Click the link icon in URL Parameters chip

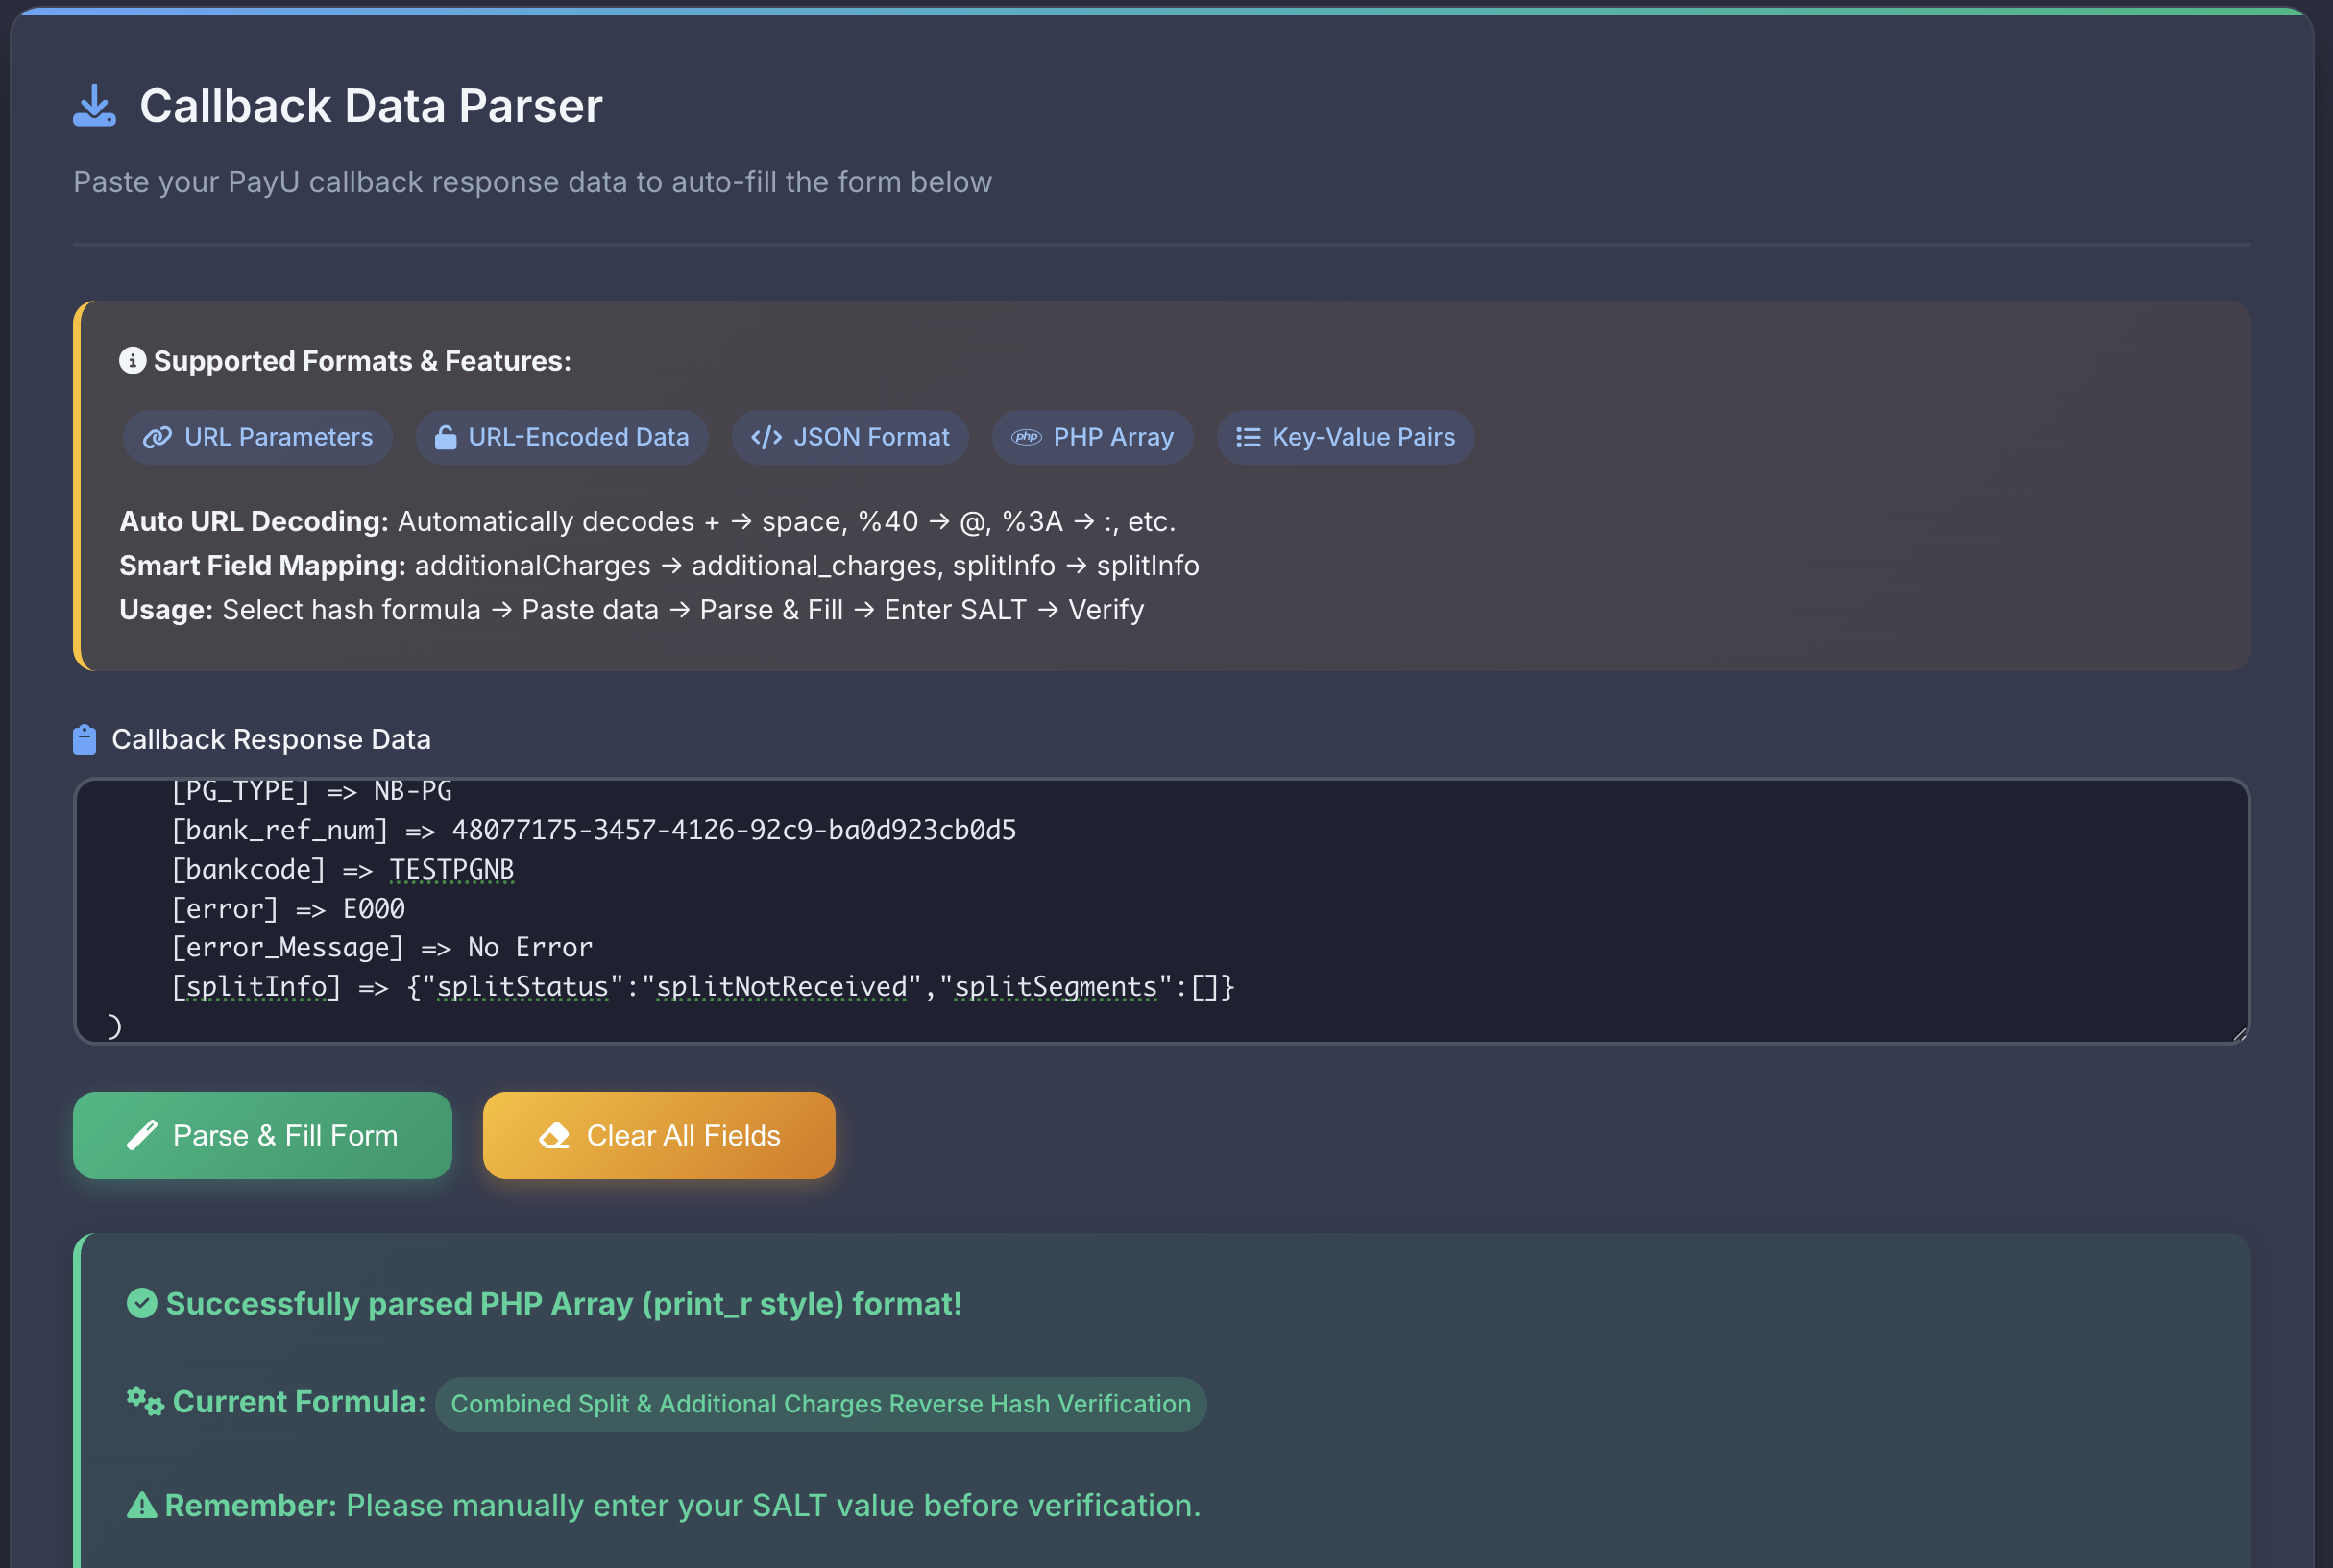(x=157, y=437)
